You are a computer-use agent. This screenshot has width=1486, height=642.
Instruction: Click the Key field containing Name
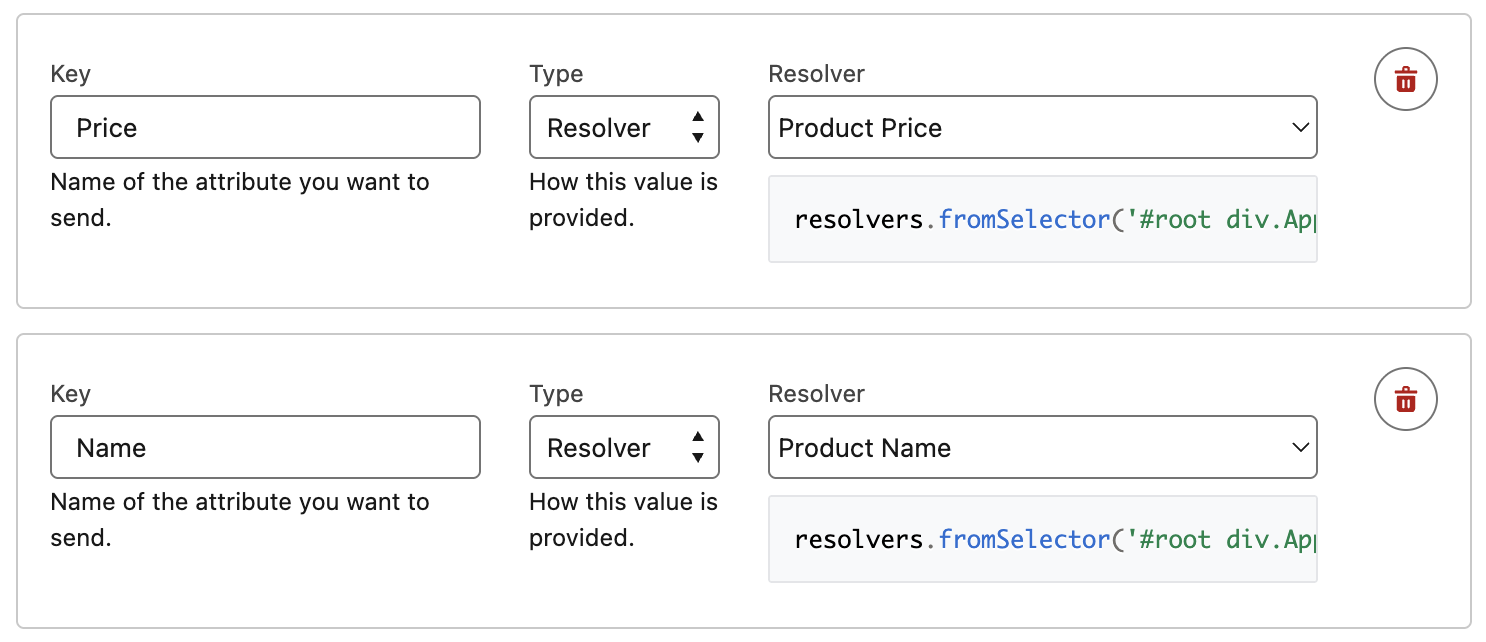pos(265,447)
